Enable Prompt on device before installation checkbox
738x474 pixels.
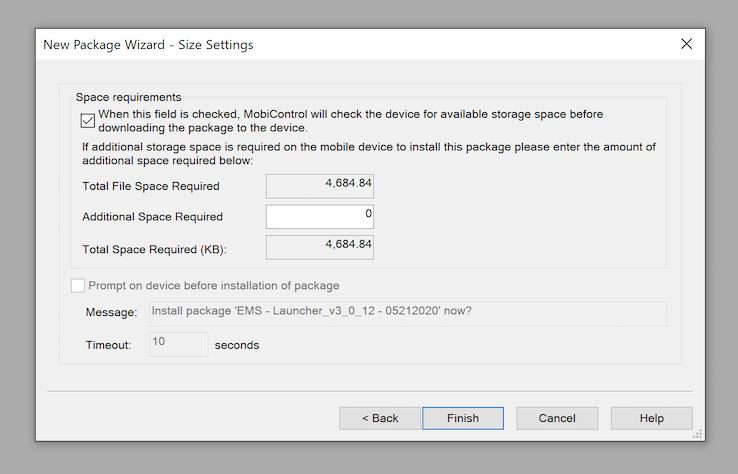tap(78, 286)
